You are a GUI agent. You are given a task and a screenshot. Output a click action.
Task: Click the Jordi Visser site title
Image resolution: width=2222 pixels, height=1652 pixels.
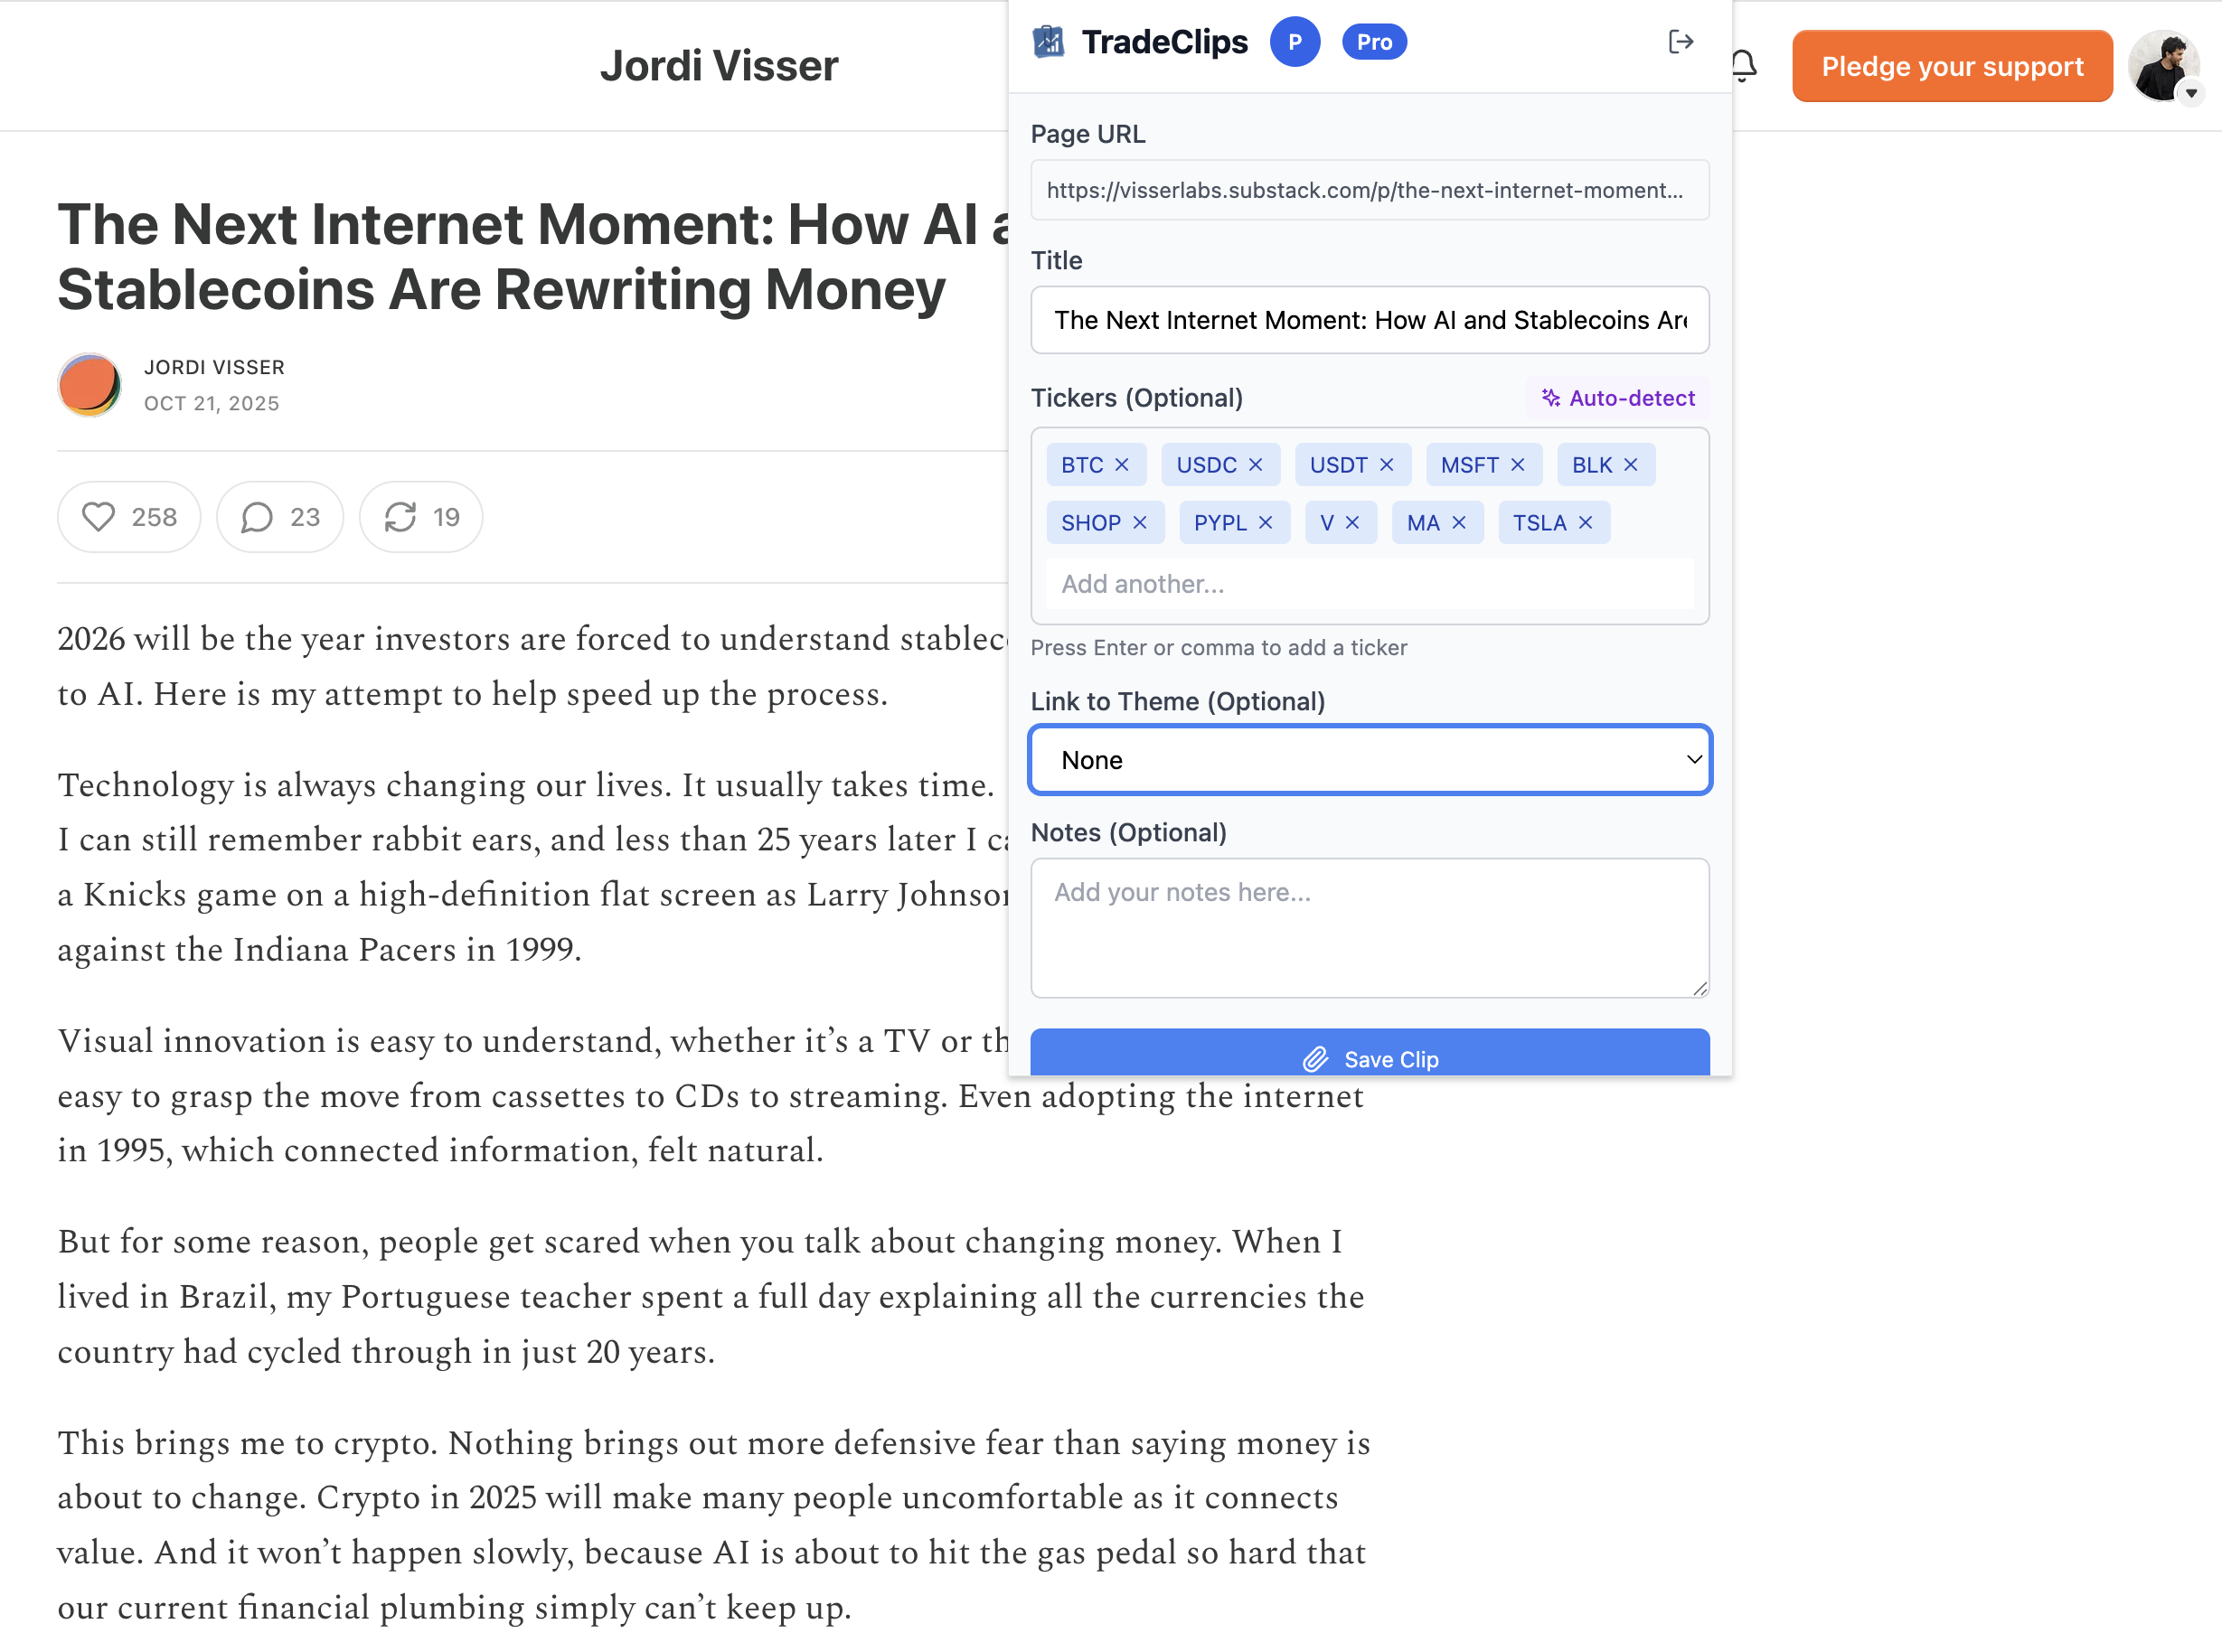719,65
